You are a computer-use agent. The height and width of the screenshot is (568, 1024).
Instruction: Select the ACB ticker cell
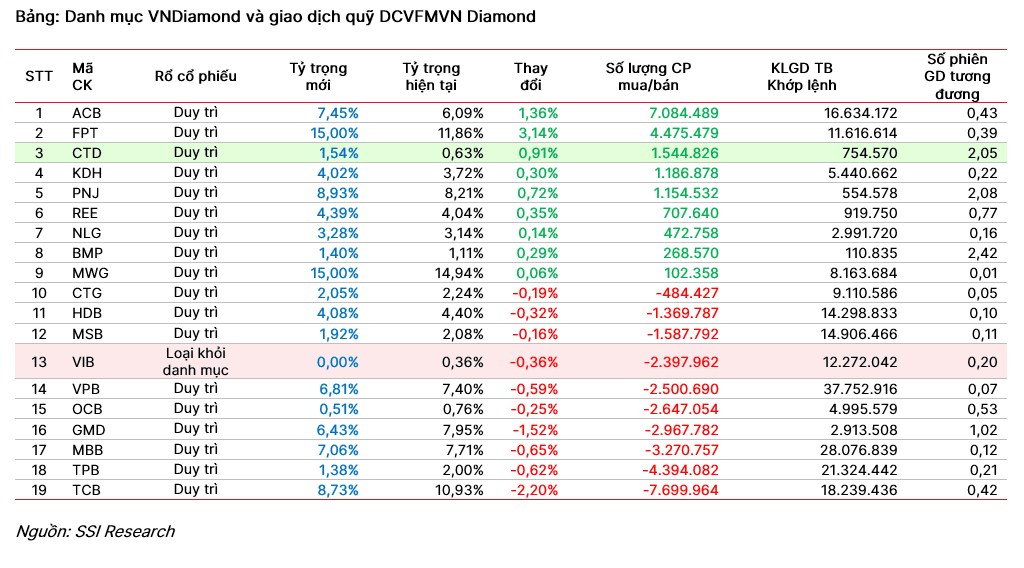[x=86, y=113]
